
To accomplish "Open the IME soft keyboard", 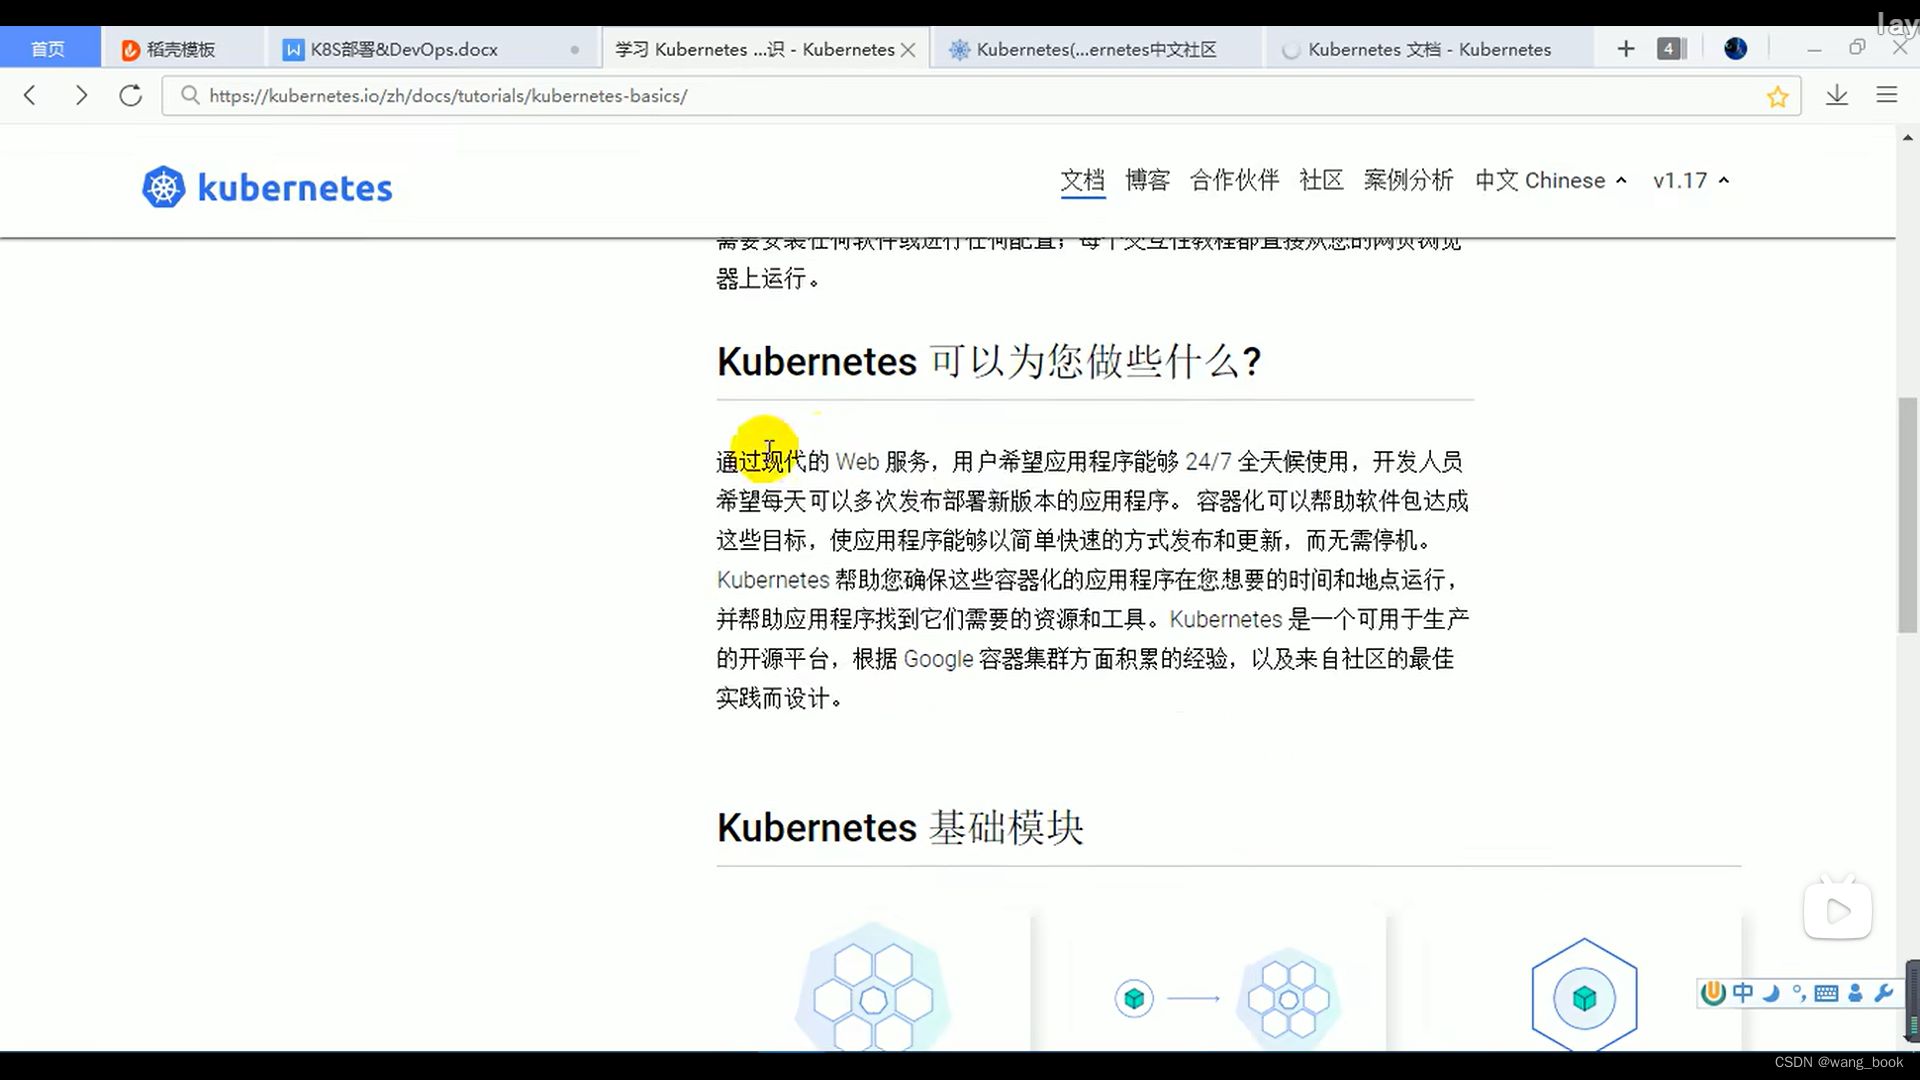I will pyautogui.click(x=1826, y=993).
